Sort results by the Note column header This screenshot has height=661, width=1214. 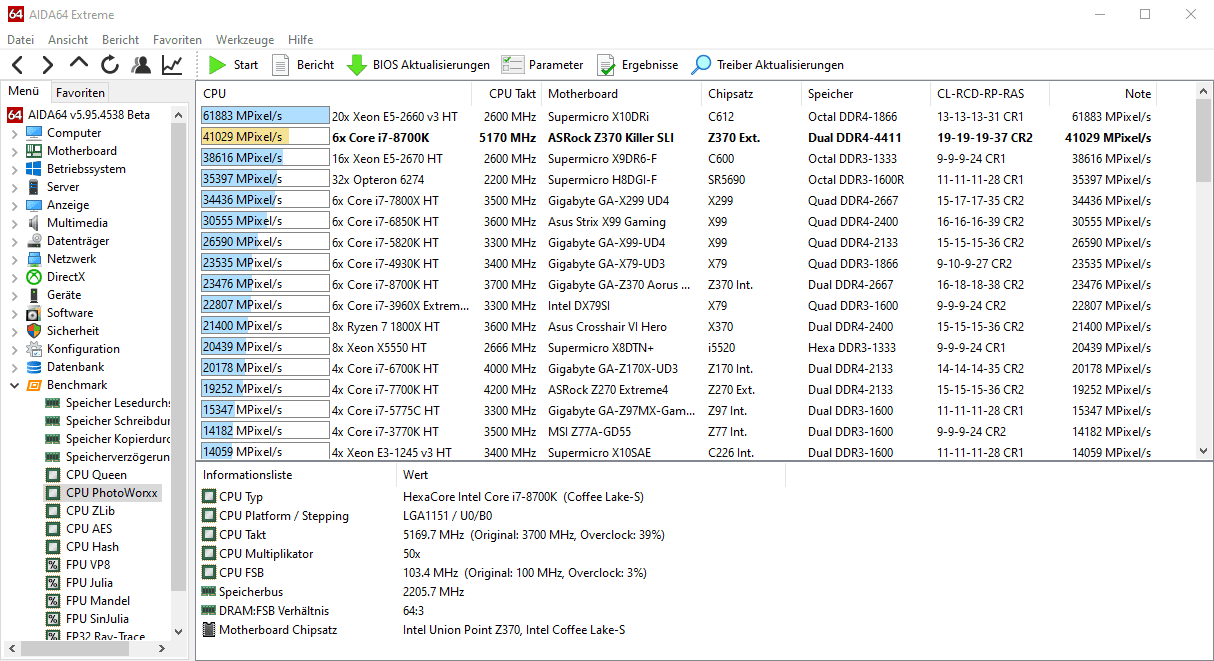(x=1103, y=94)
